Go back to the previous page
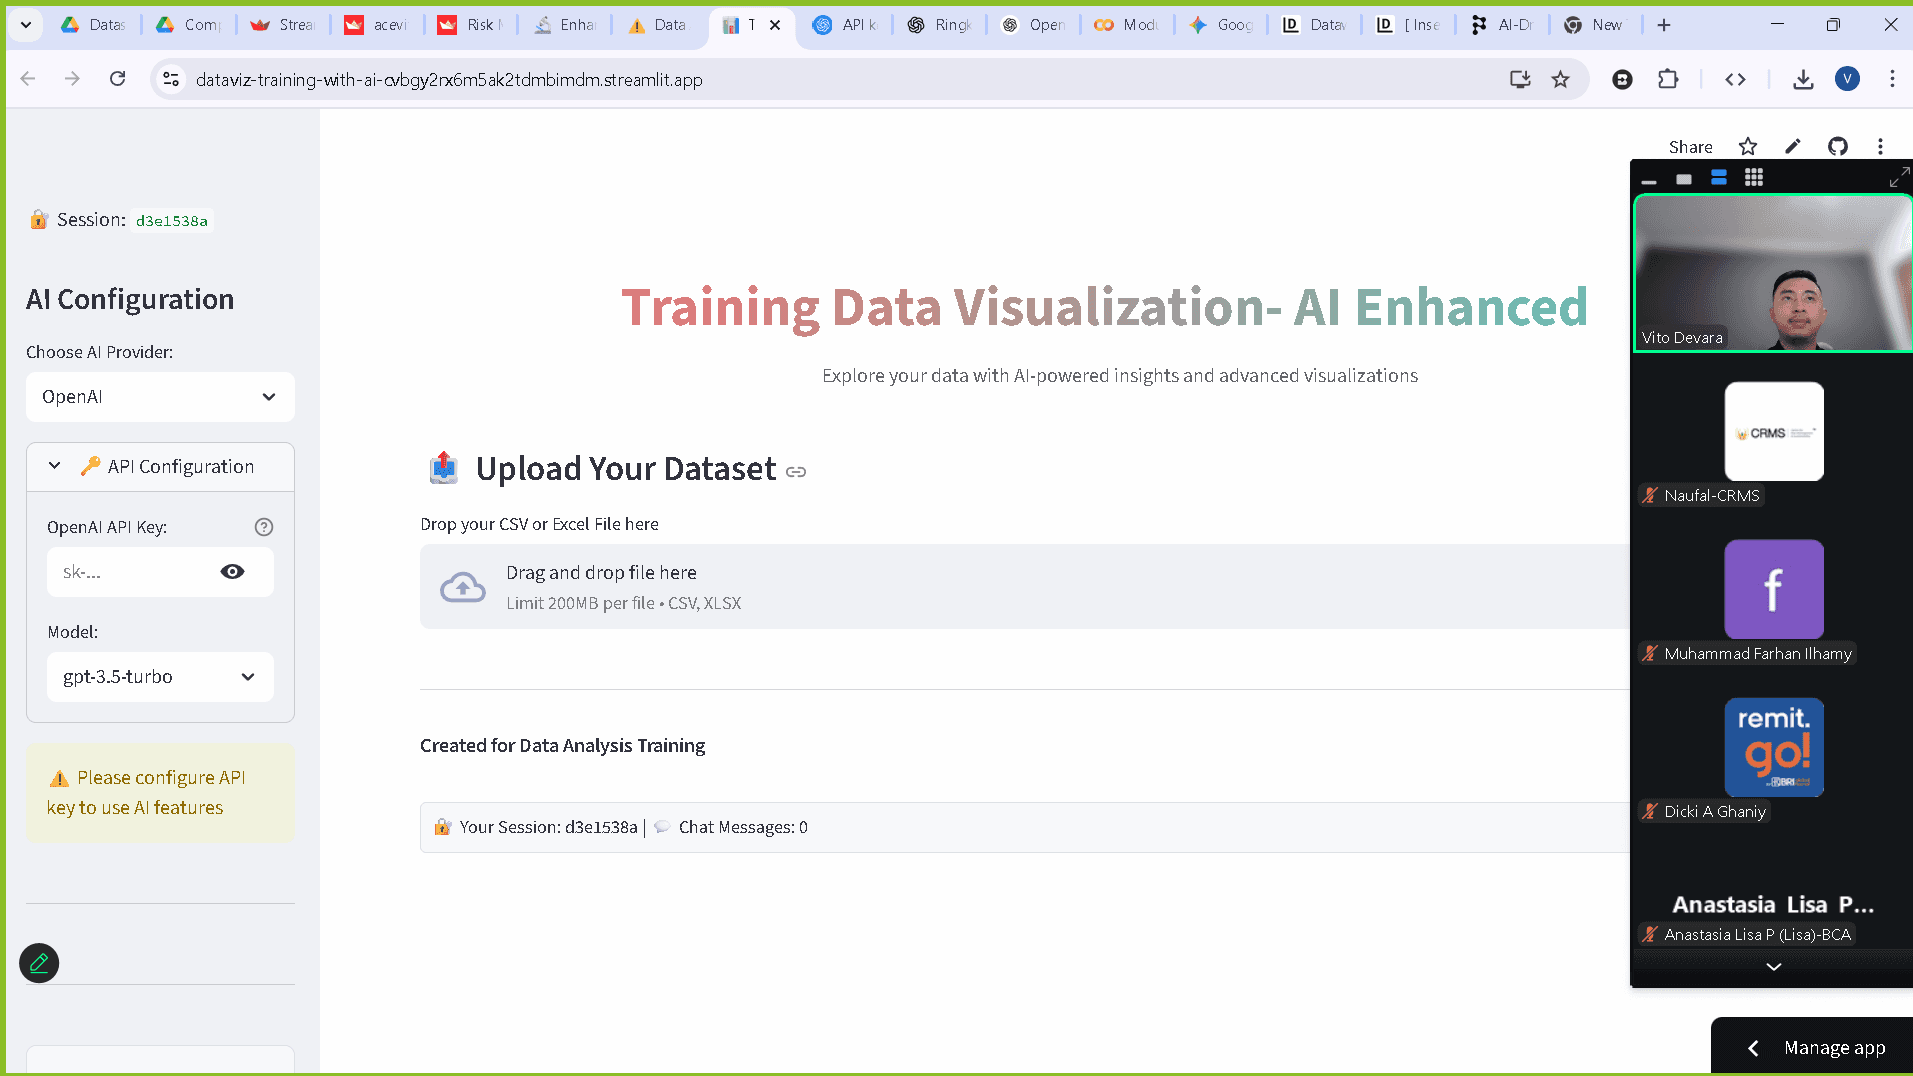1913x1076 pixels. [x=28, y=79]
